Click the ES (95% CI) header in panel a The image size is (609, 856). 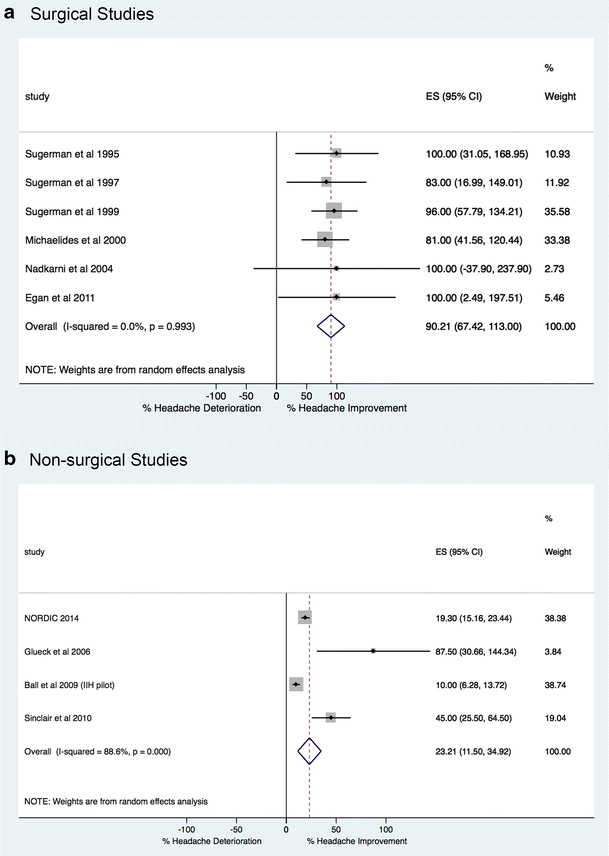[x=453, y=97]
